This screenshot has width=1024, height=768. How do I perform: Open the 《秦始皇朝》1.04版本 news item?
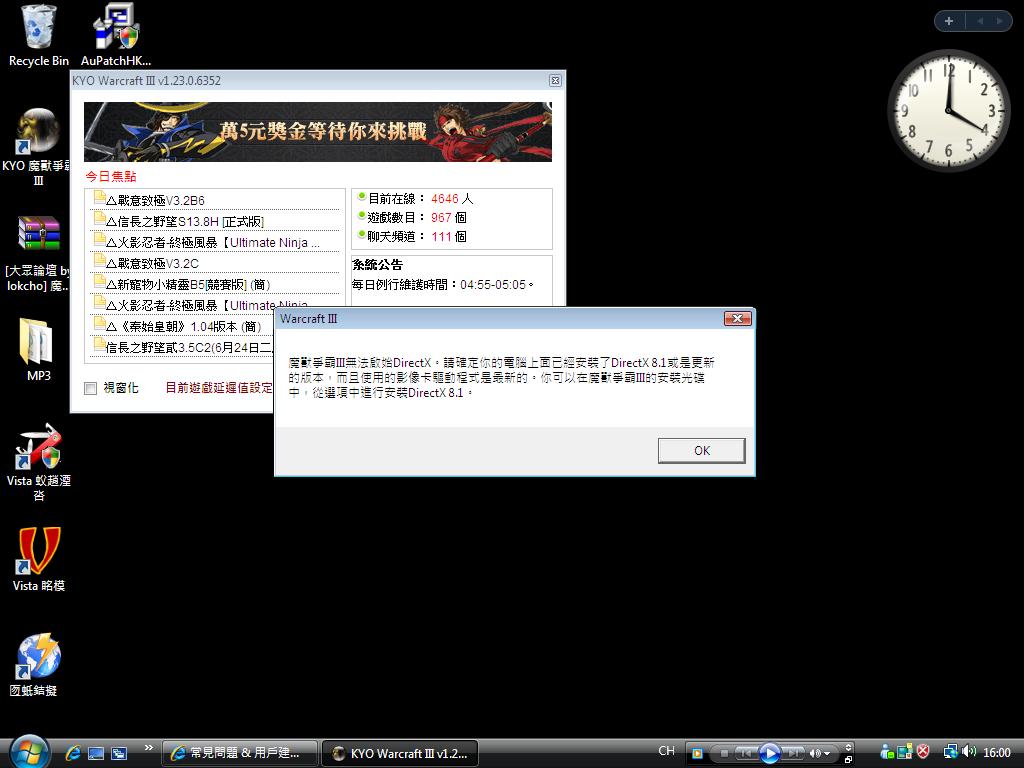(x=184, y=326)
